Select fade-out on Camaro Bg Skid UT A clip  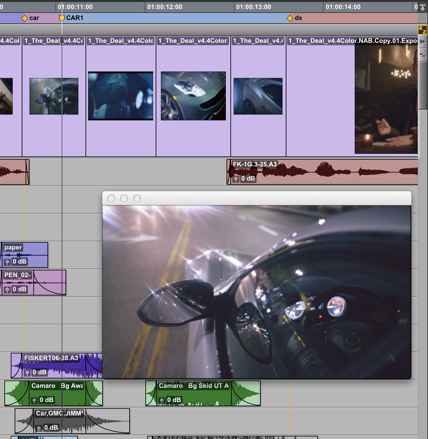(x=246, y=393)
